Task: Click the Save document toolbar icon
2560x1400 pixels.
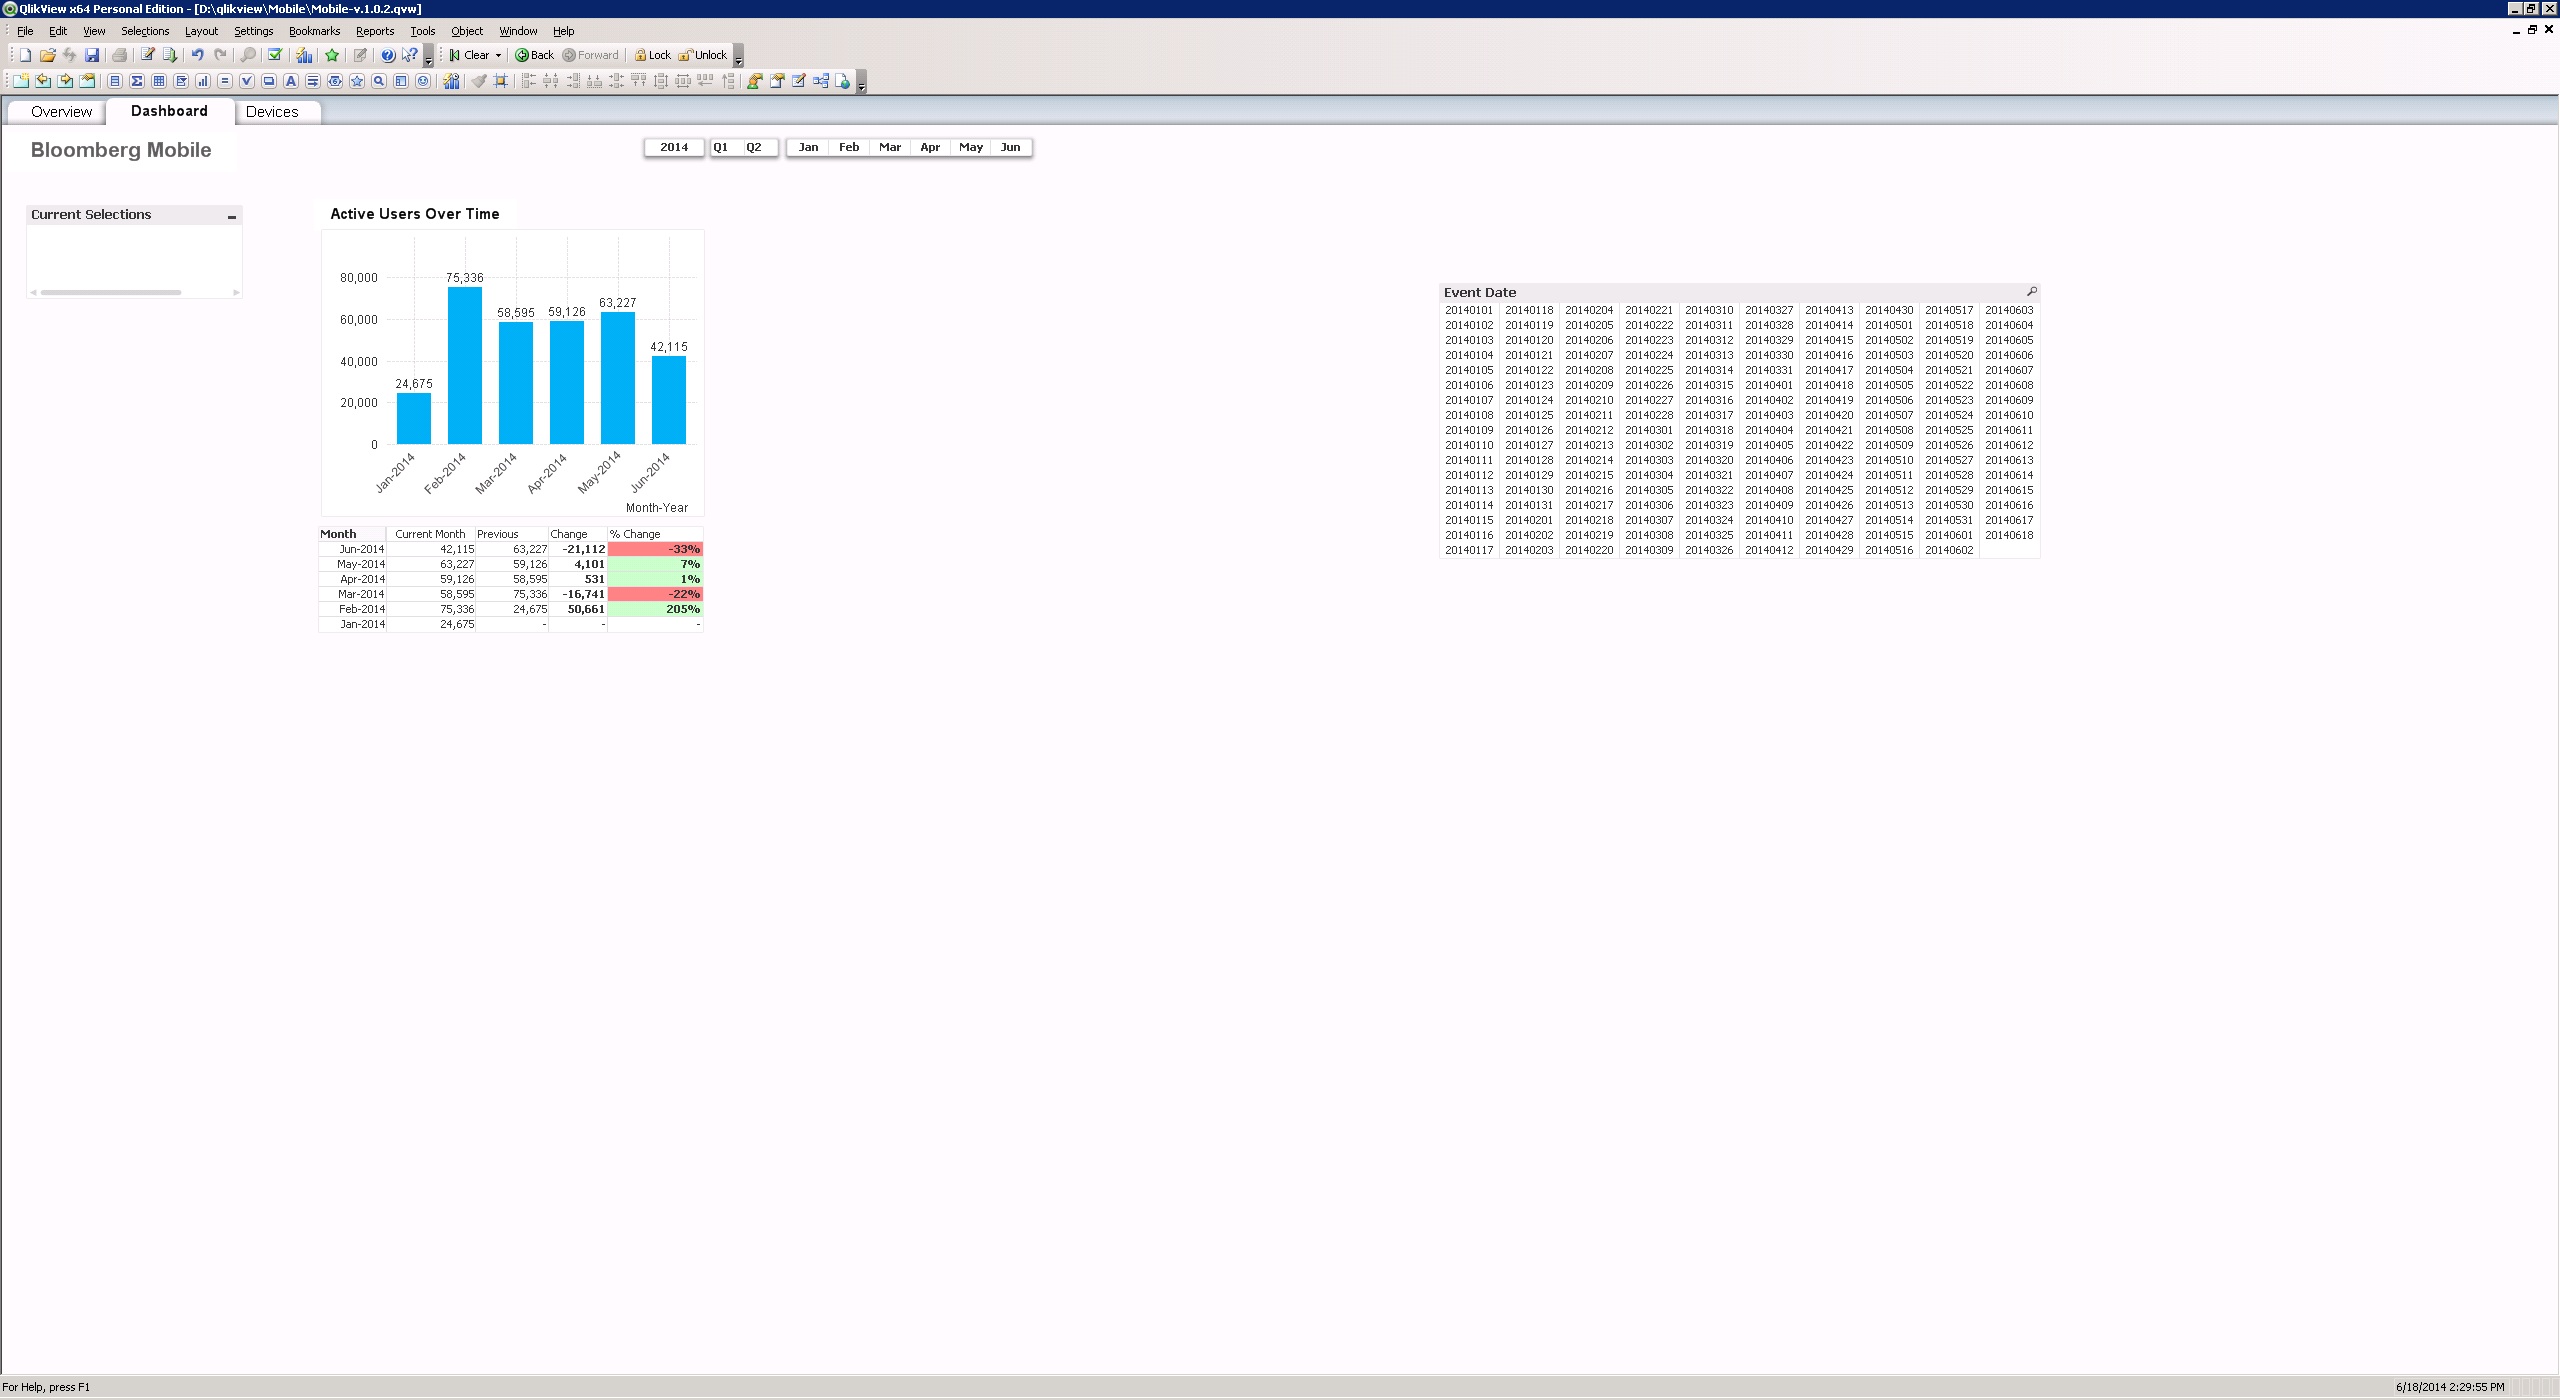Action: click(92, 55)
